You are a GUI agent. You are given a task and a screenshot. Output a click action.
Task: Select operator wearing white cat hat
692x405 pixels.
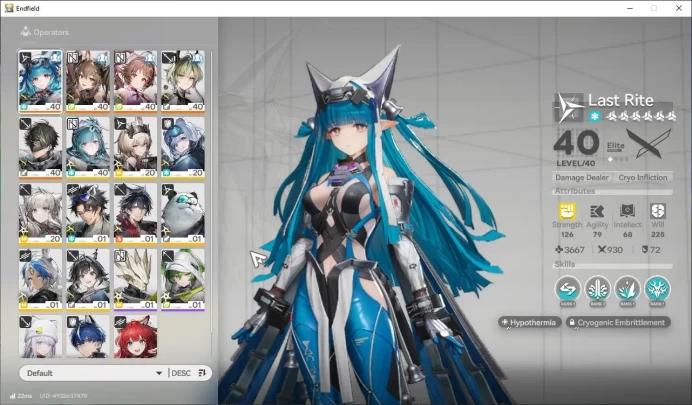tap(41, 336)
